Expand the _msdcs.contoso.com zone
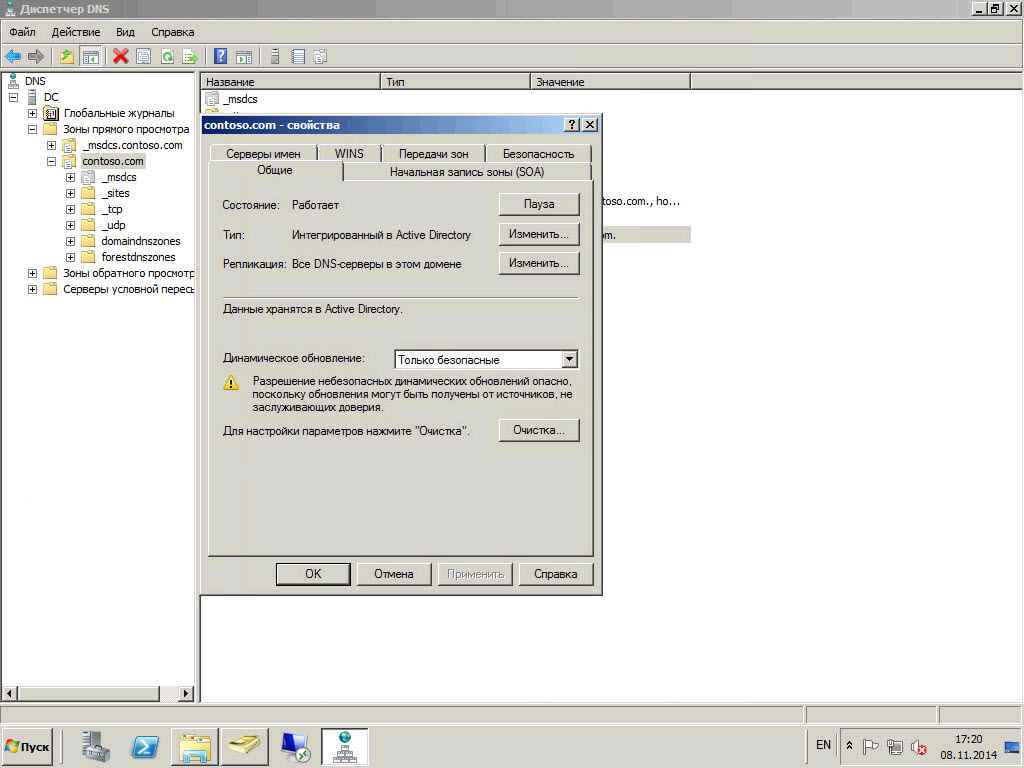 click(51, 145)
